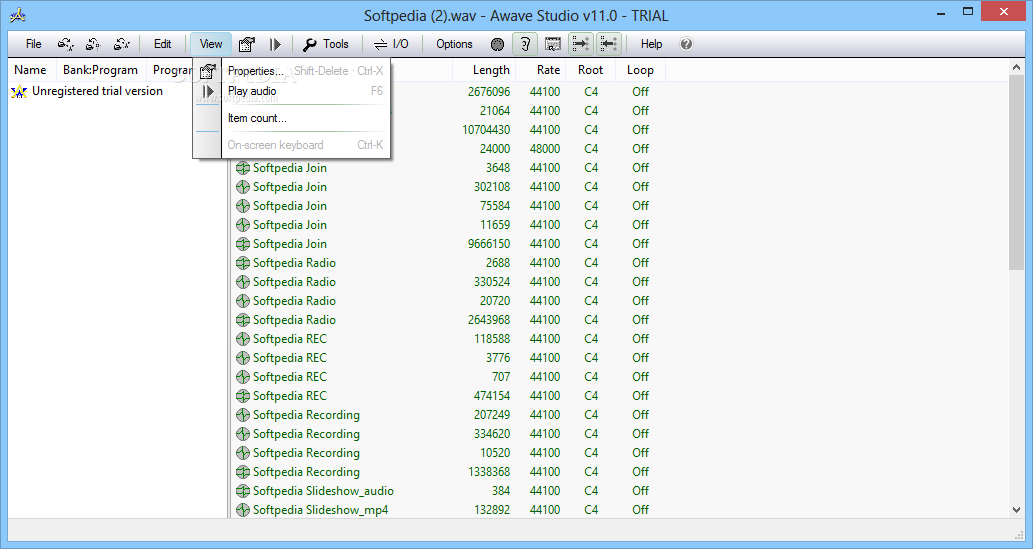This screenshot has width=1033, height=549.
Task: Choose Properties... from the View menu
Action: click(306, 71)
